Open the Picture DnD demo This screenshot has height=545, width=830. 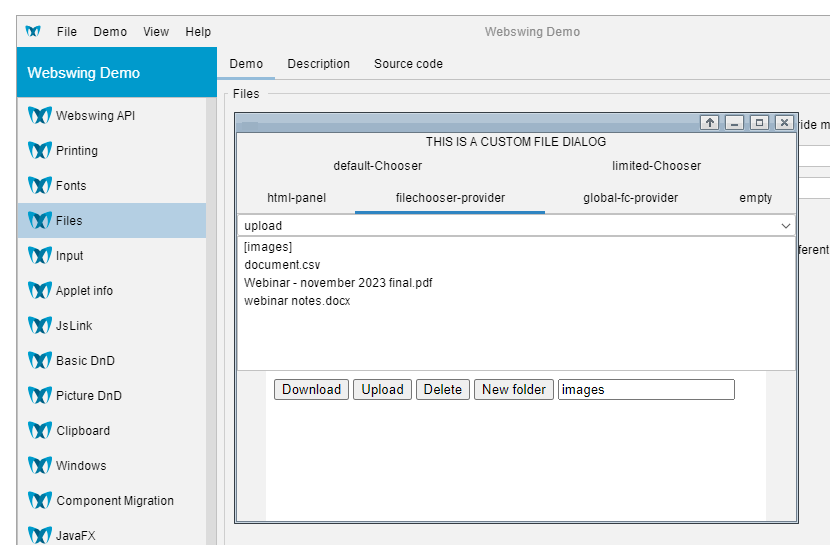112,395
